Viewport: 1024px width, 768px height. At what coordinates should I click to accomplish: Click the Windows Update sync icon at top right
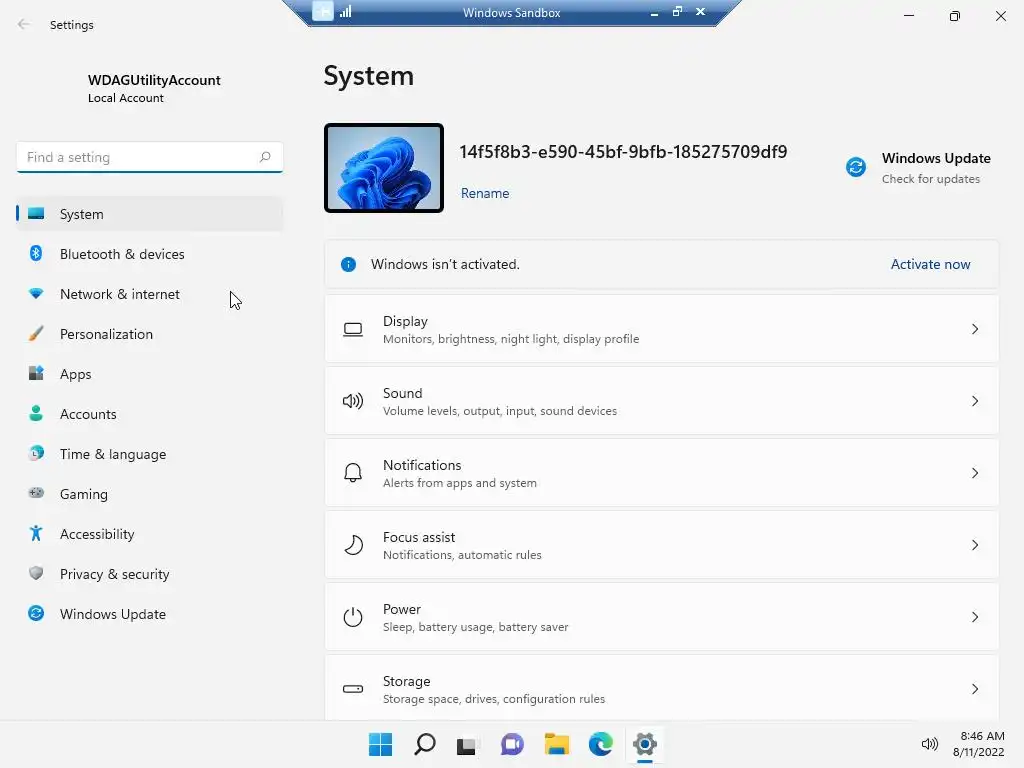point(856,167)
